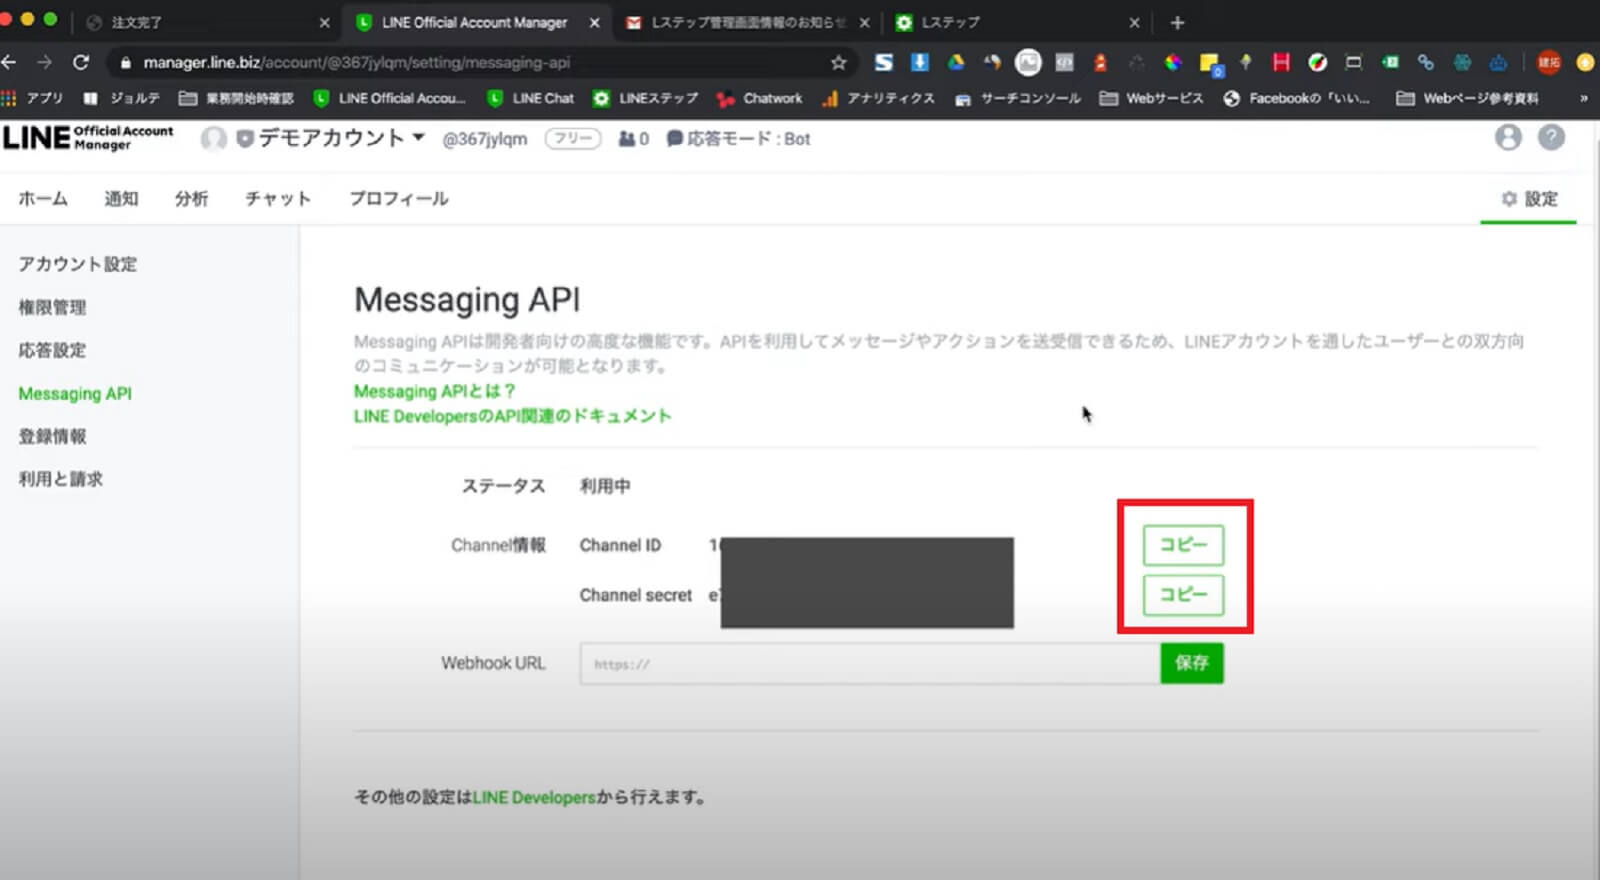This screenshot has height=880, width=1600.
Task: Open the サーチコンソール bookmark
Action: point(1018,98)
